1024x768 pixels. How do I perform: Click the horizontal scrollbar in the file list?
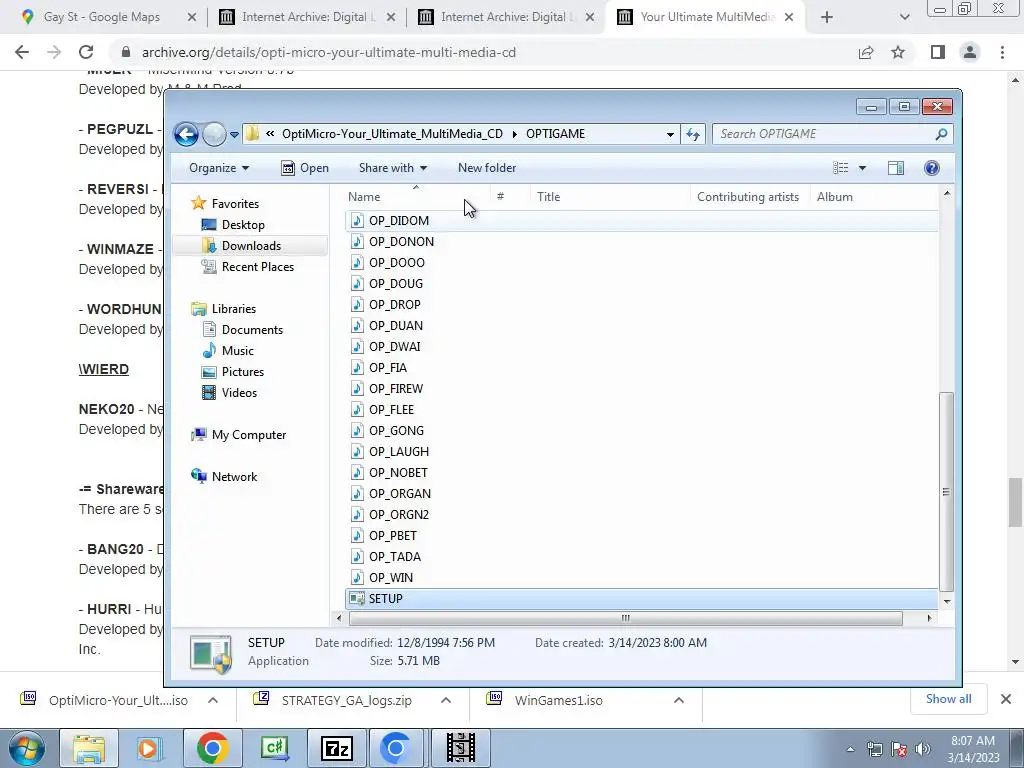click(x=626, y=618)
